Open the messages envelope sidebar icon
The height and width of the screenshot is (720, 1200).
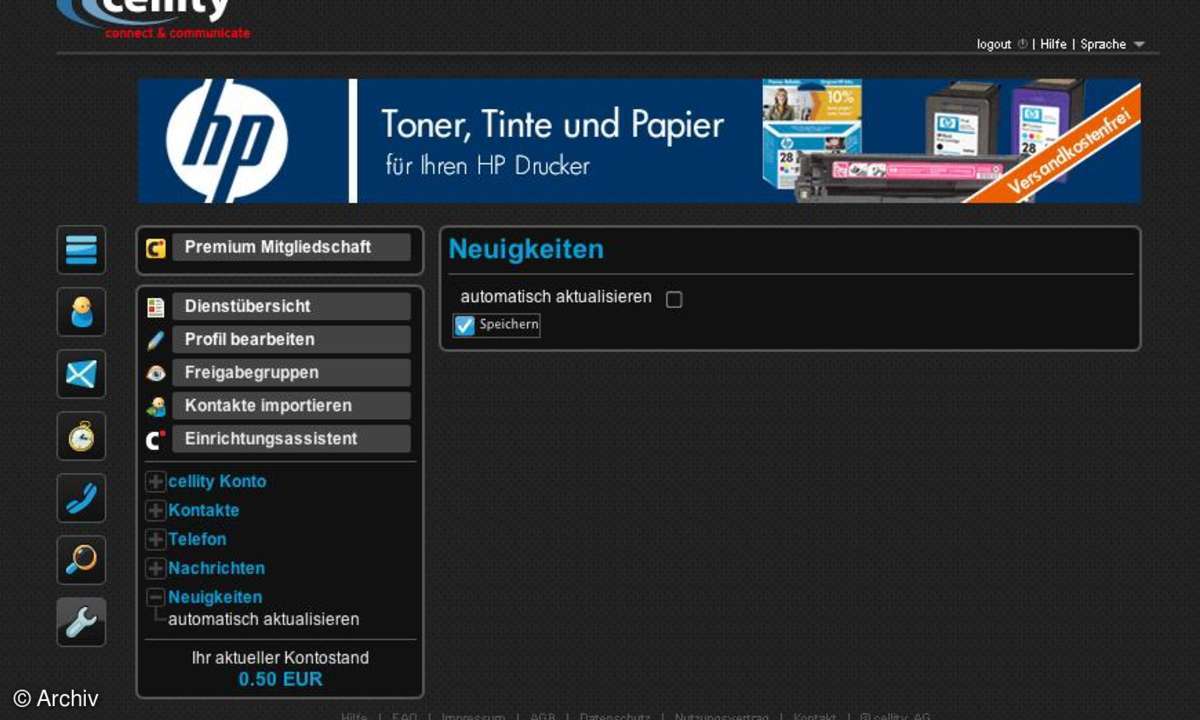click(x=81, y=374)
